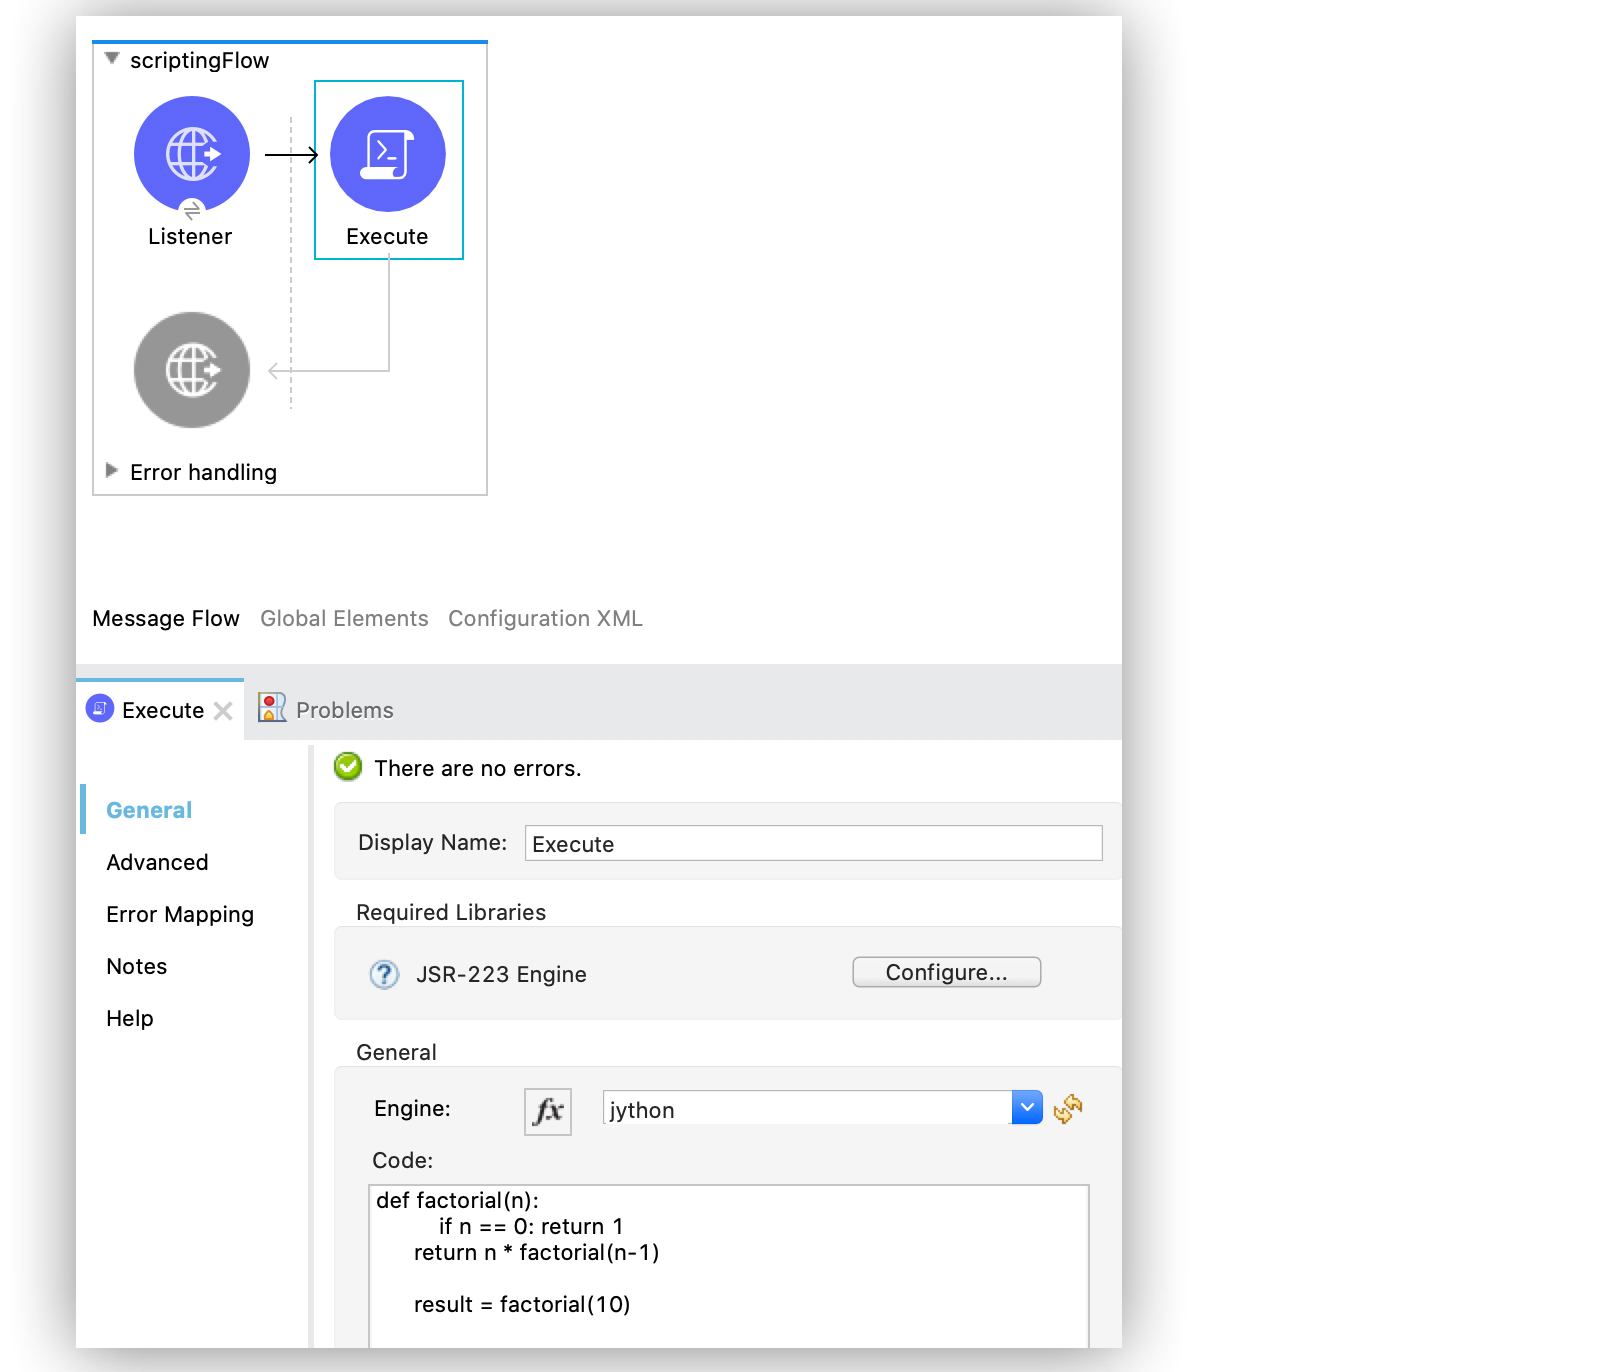This screenshot has width=1598, height=1372.
Task: Open the Advanced settings section
Action: click(157, 862)
